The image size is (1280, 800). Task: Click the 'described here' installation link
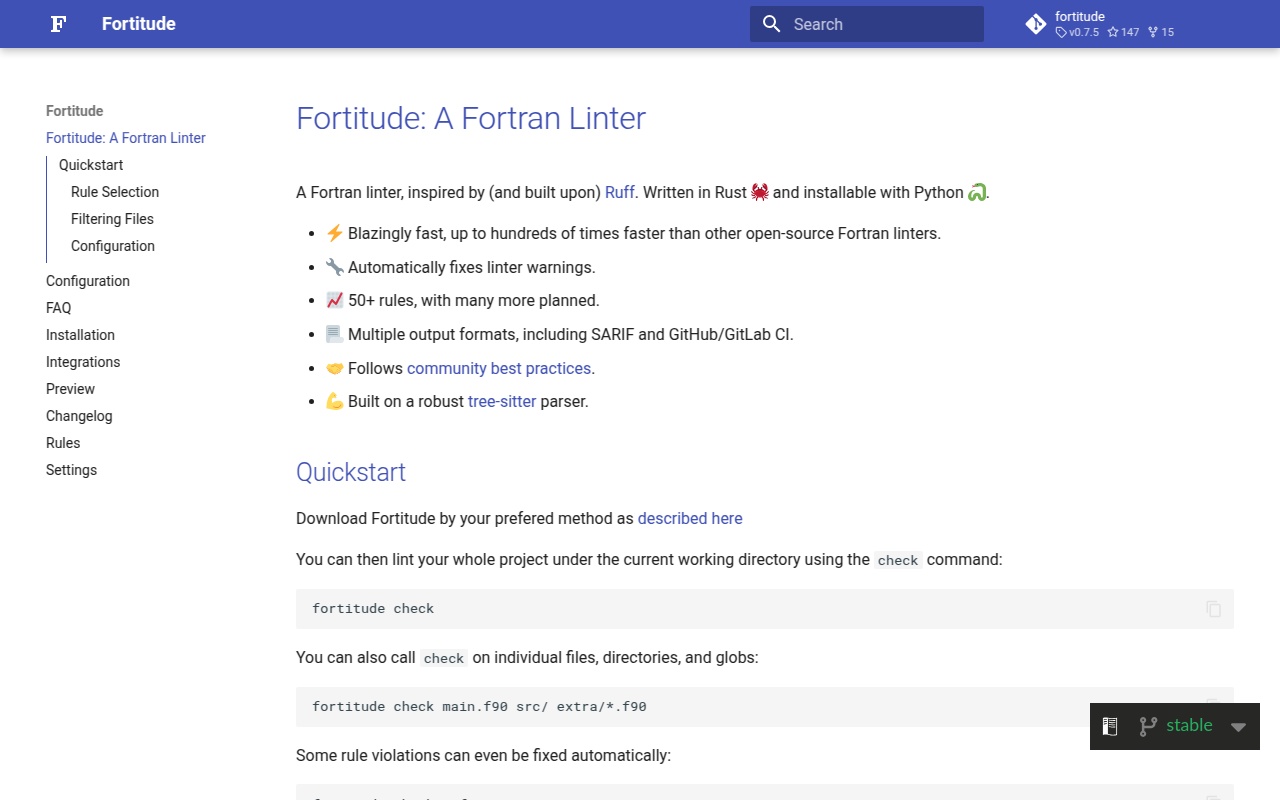coord(690,518)
